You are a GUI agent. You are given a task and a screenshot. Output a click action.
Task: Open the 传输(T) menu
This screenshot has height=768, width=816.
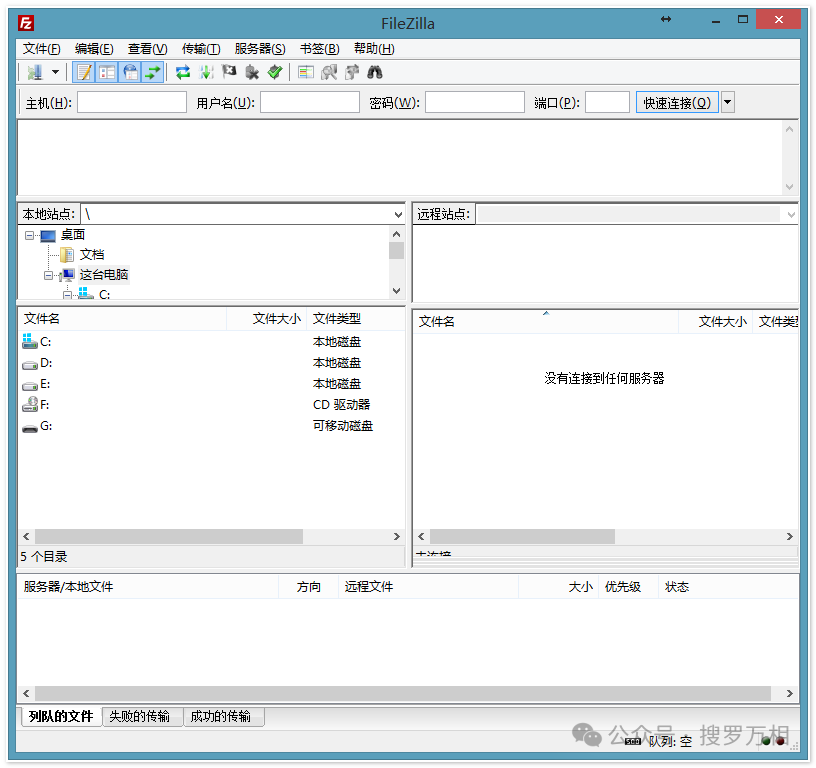200,48
